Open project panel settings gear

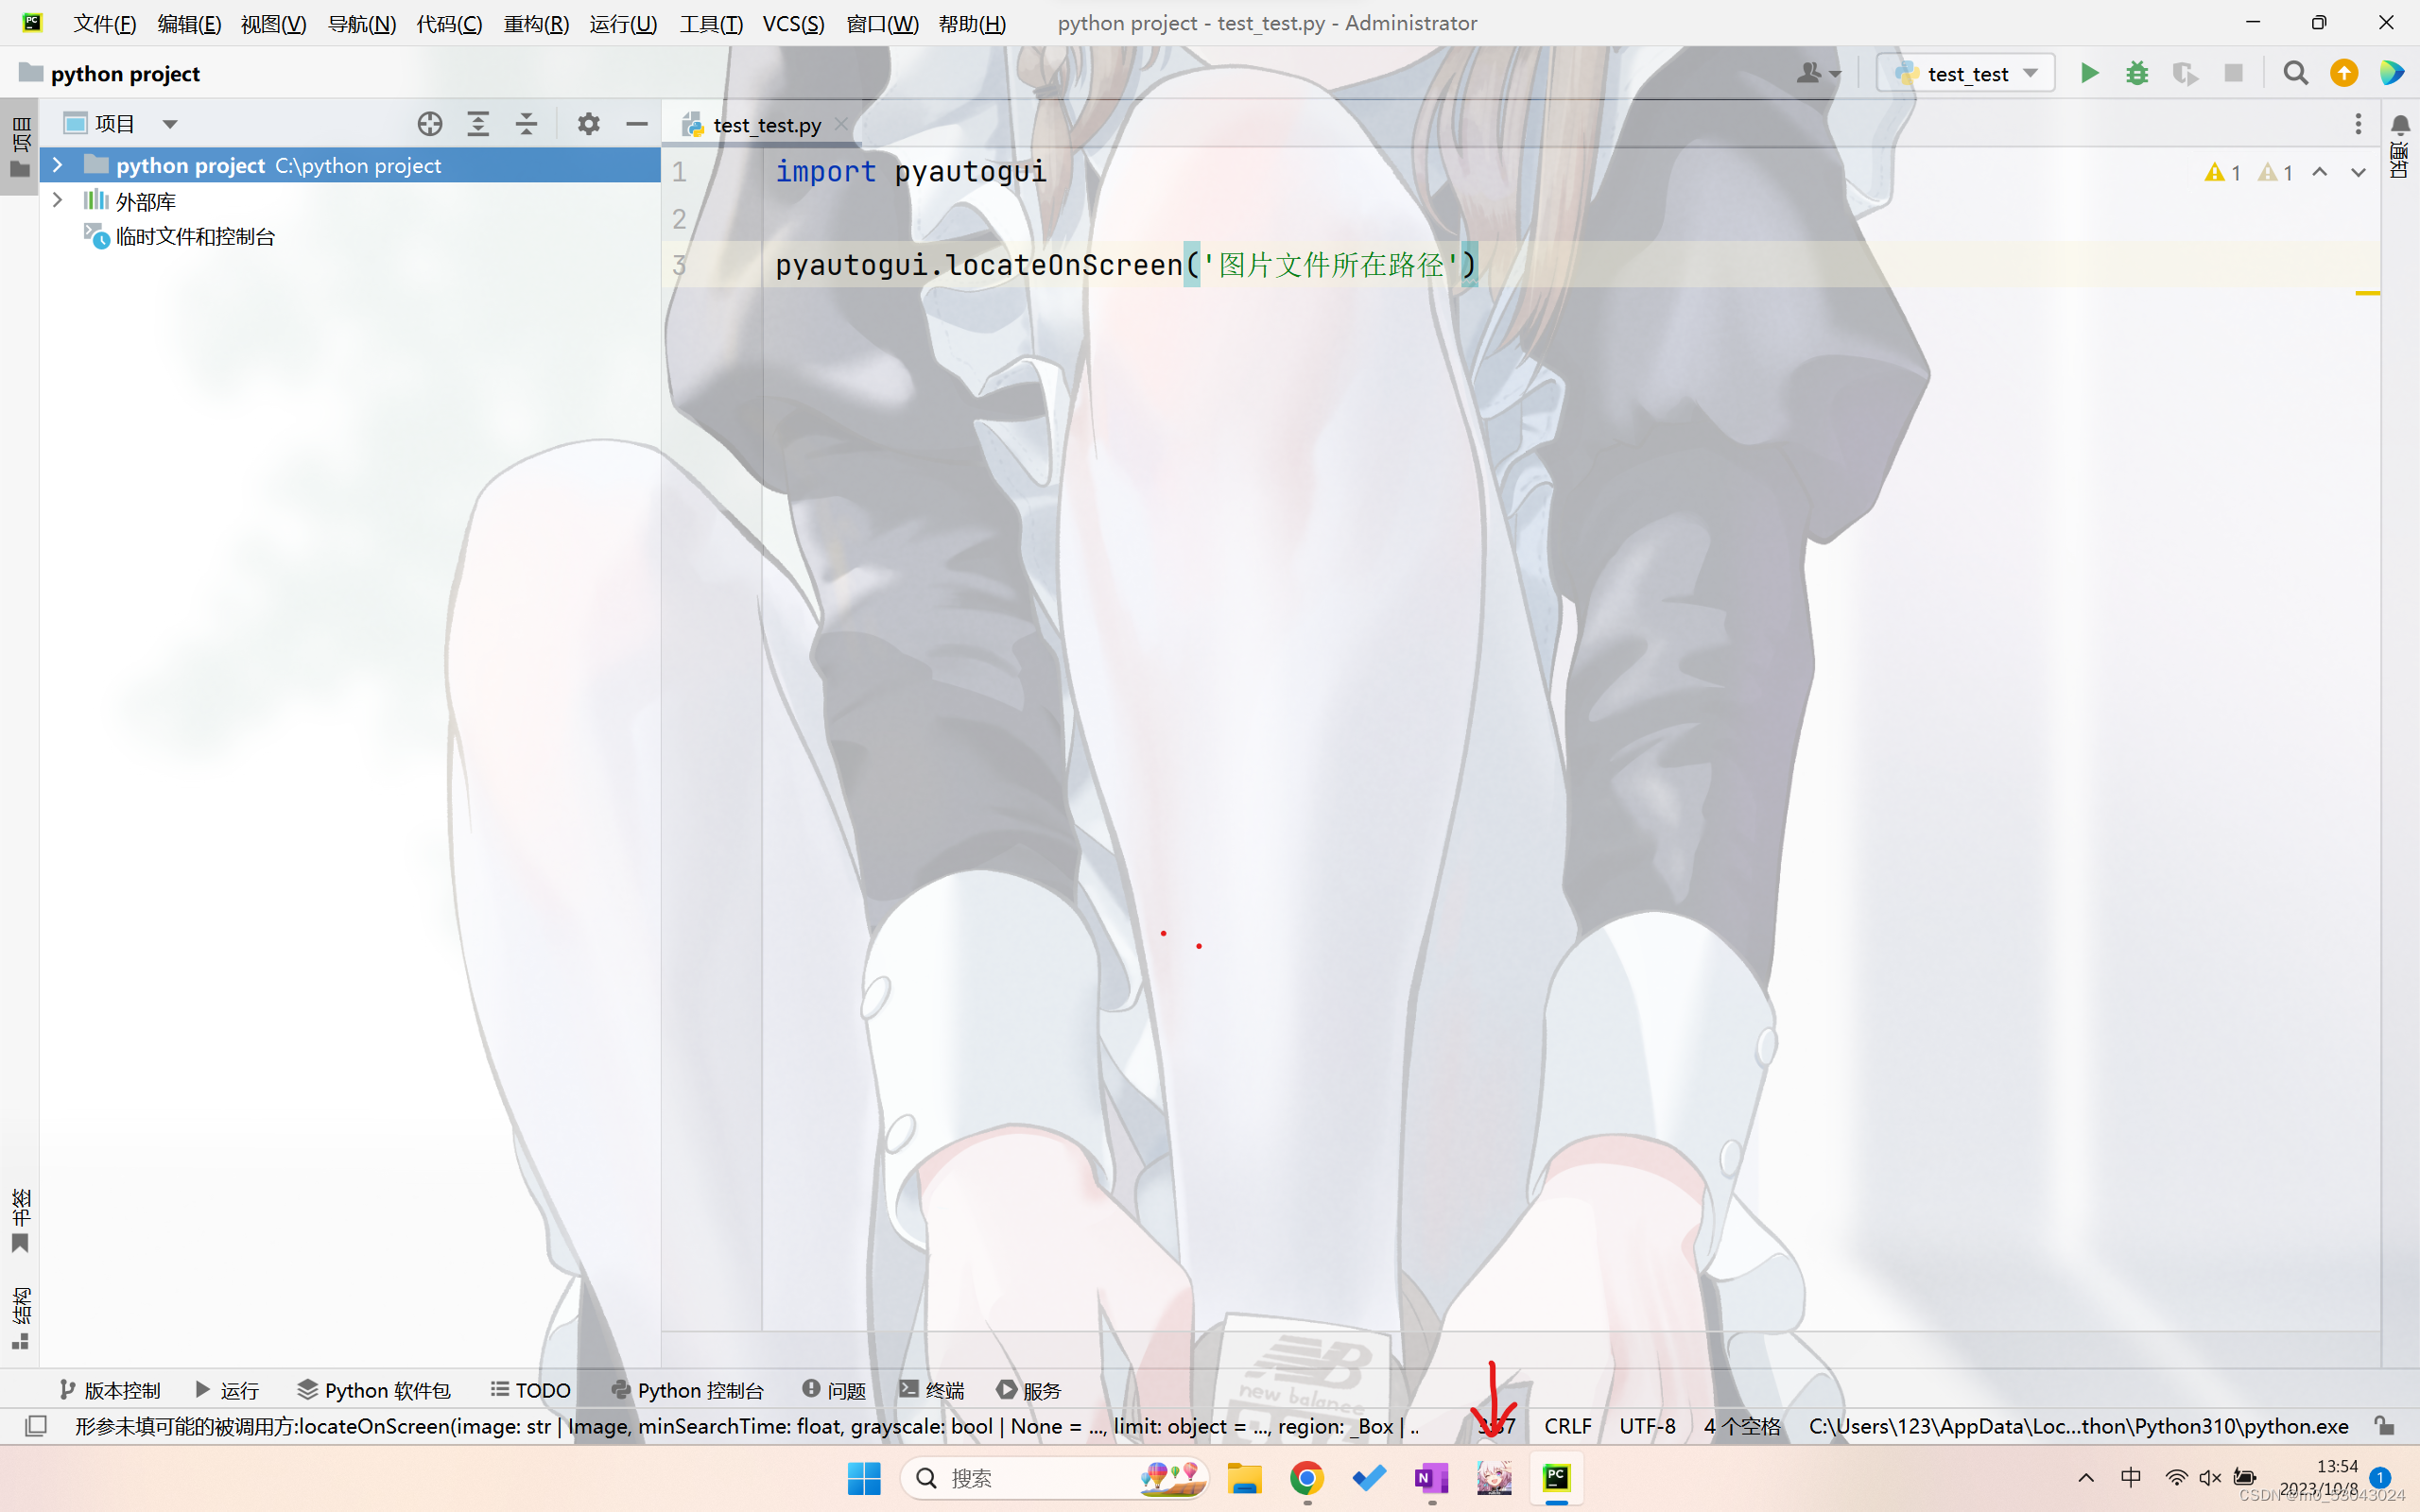coord(588,124)
